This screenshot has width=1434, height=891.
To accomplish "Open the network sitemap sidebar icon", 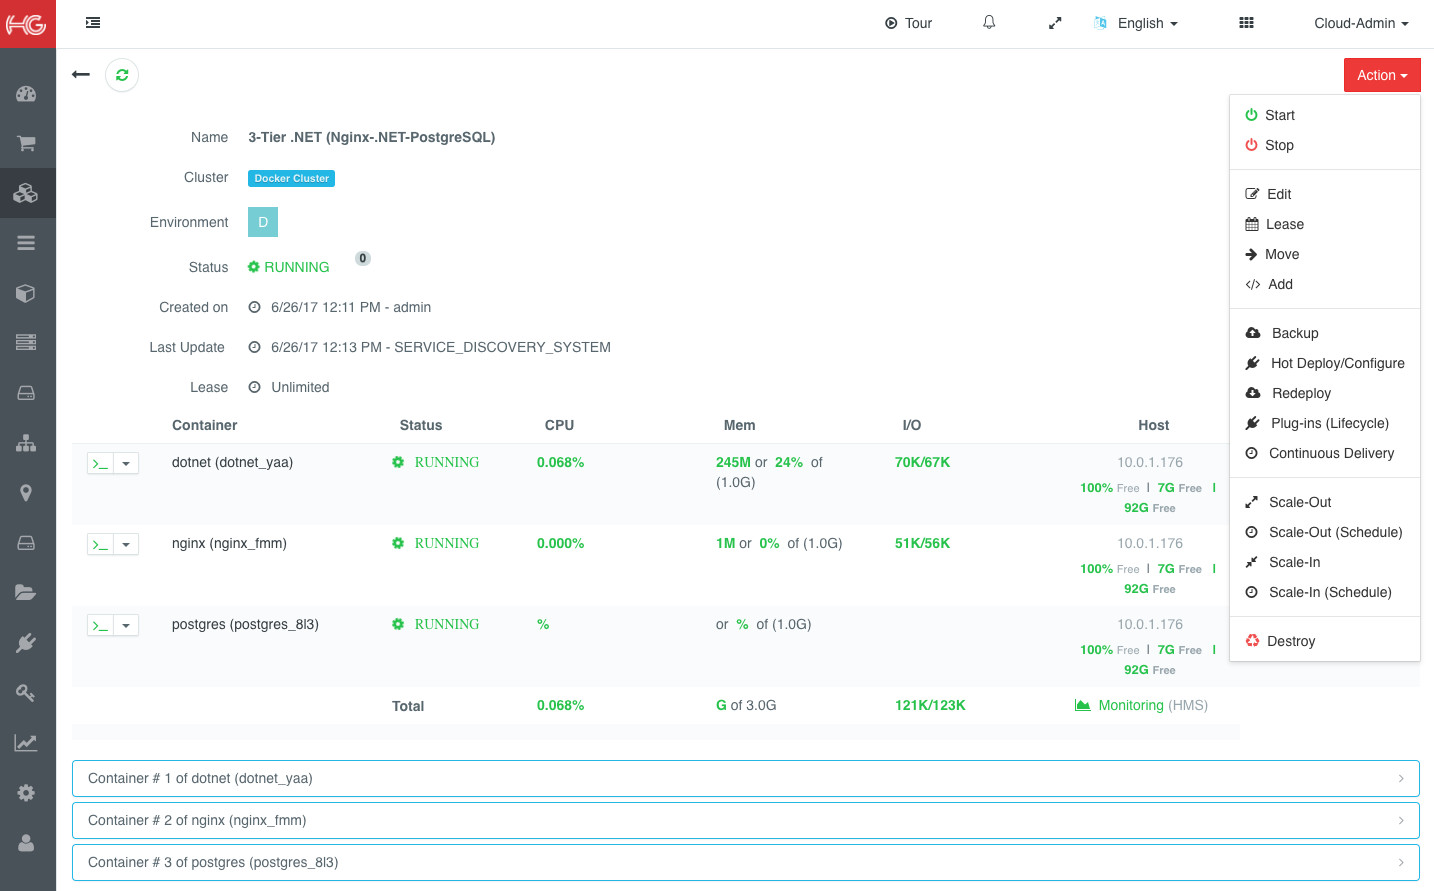I will (26, 443).
